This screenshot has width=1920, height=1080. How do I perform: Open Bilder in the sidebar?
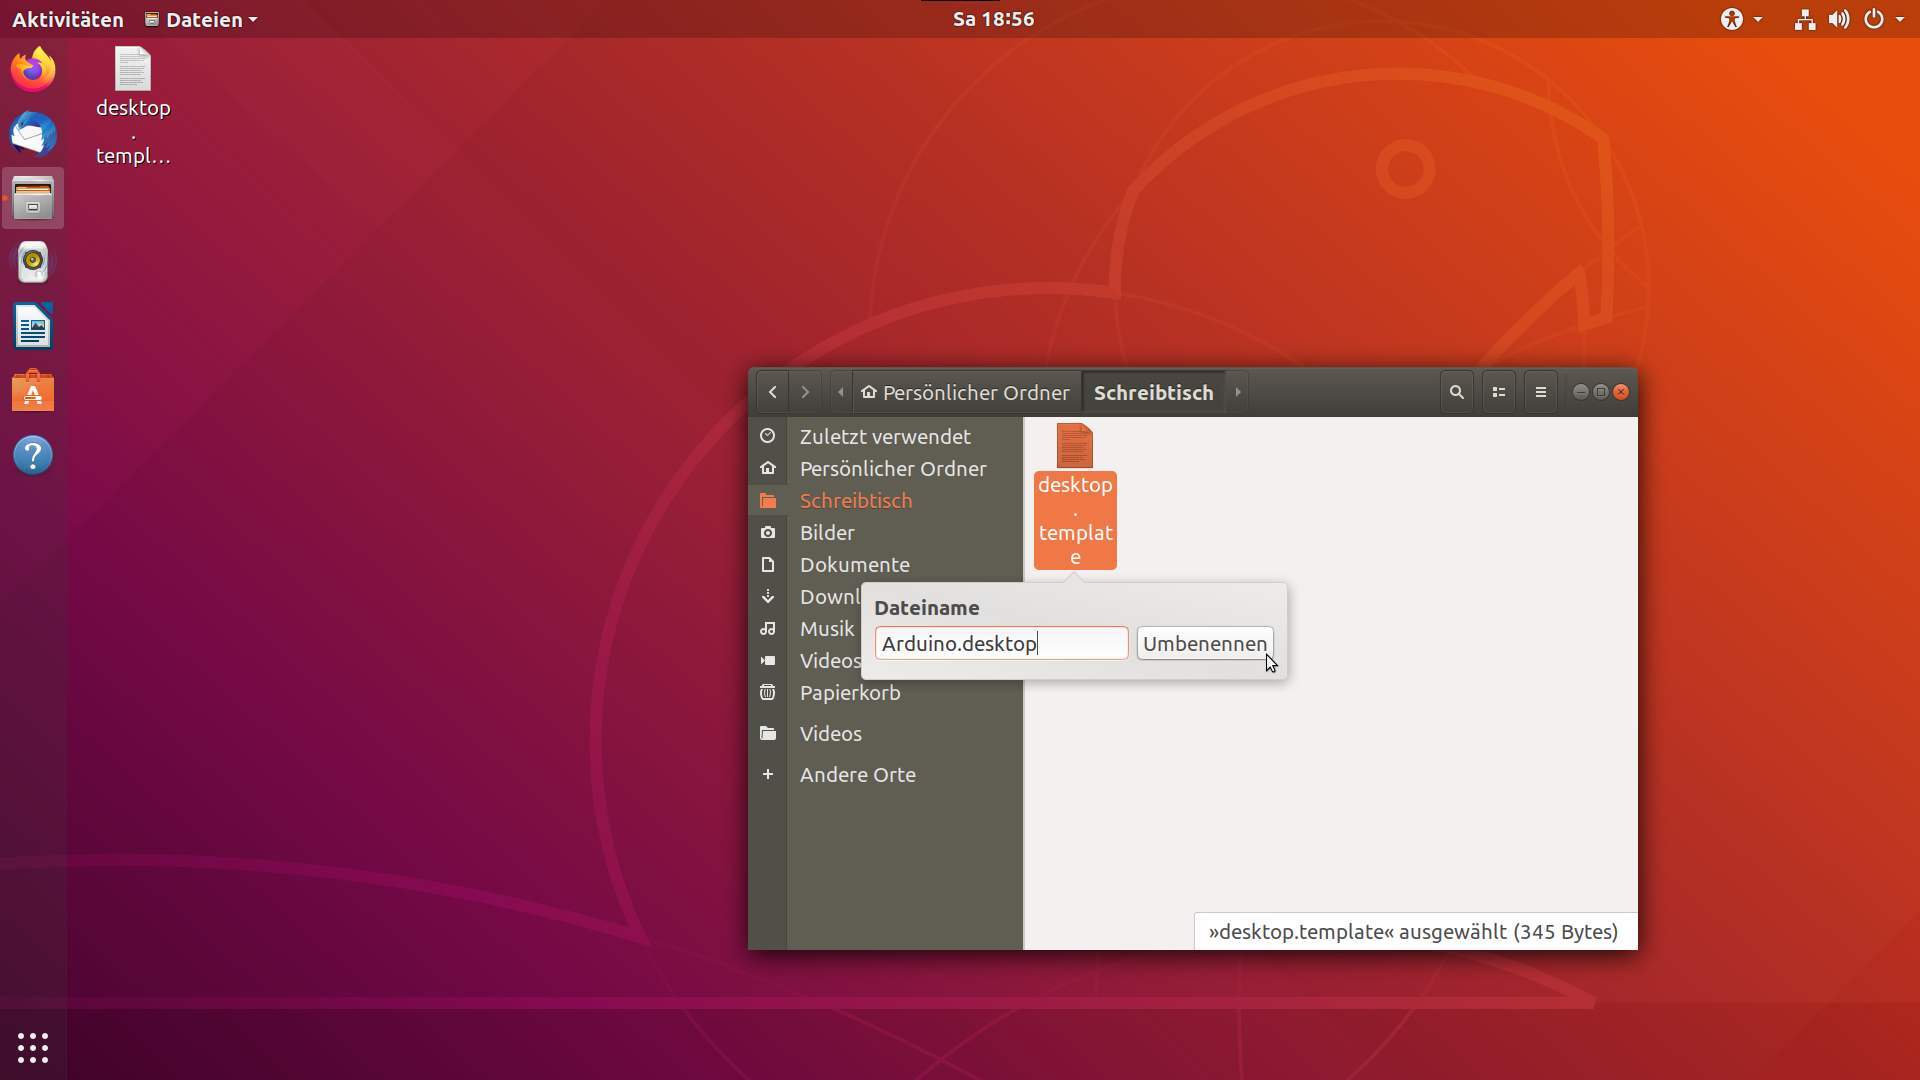click(x=885, y=532)
